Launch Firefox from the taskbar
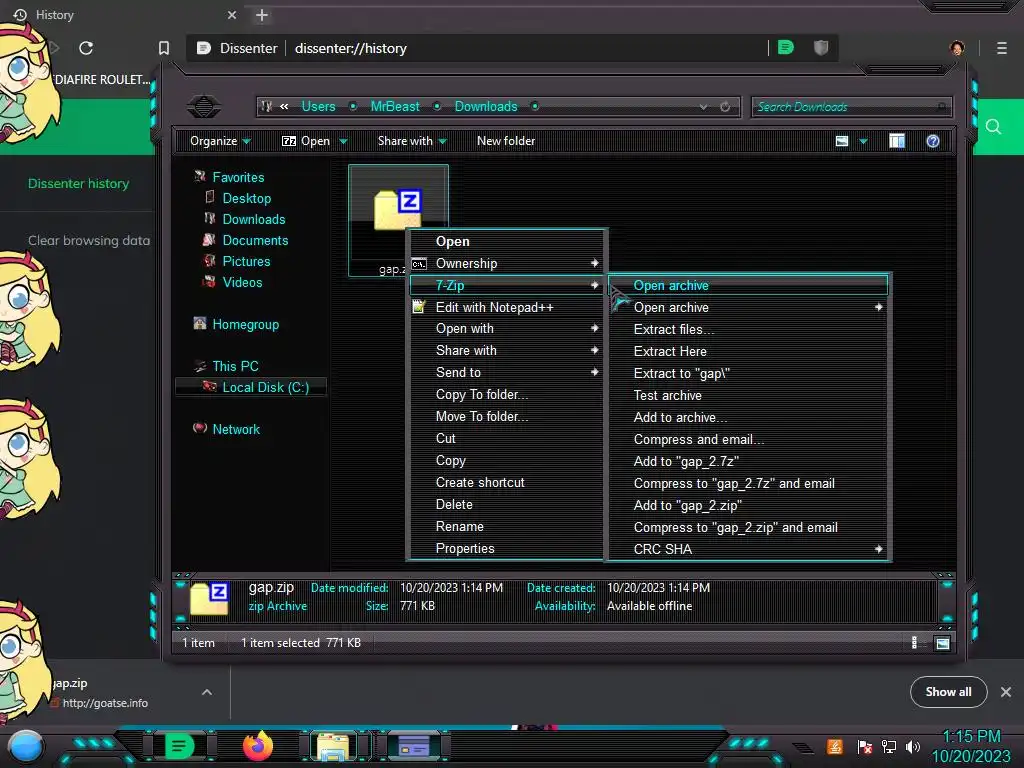 click(x=258, y=746)
